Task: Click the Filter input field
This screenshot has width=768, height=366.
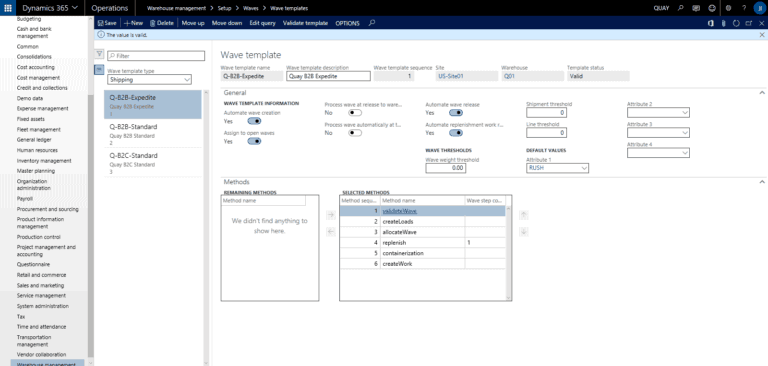Action: coord(156,56)
